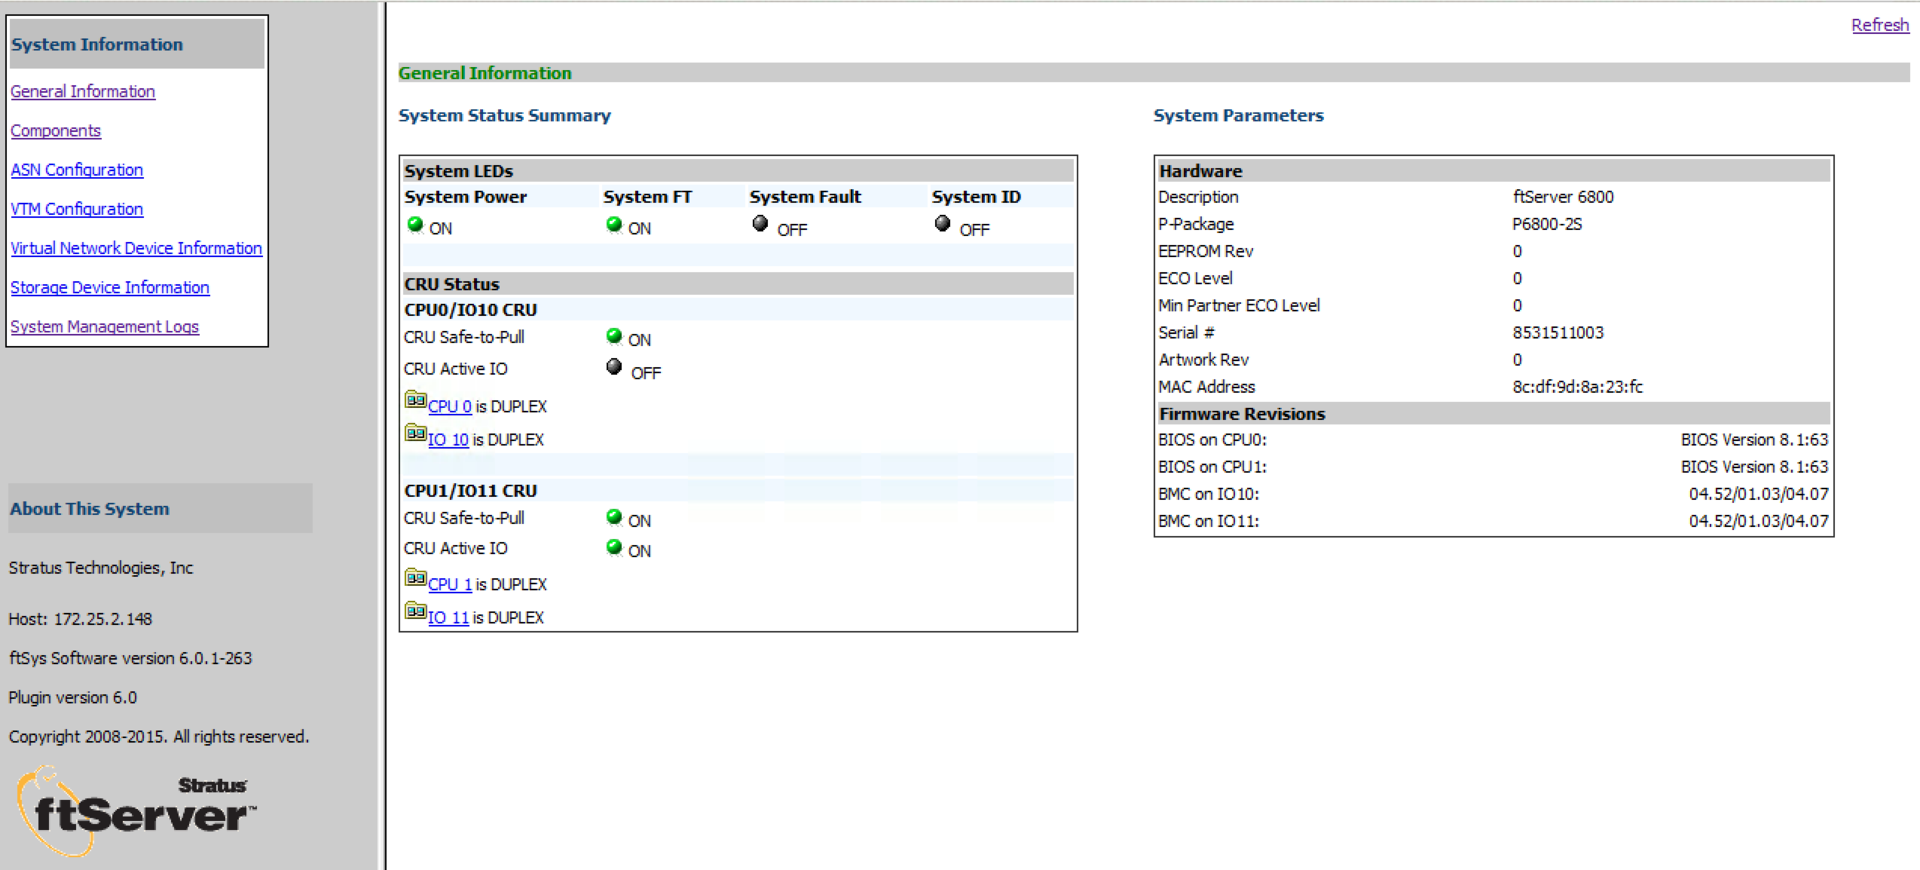The image size is (1920, 870).
Task: Click the ECO Level label
Action: point(1195,278)
